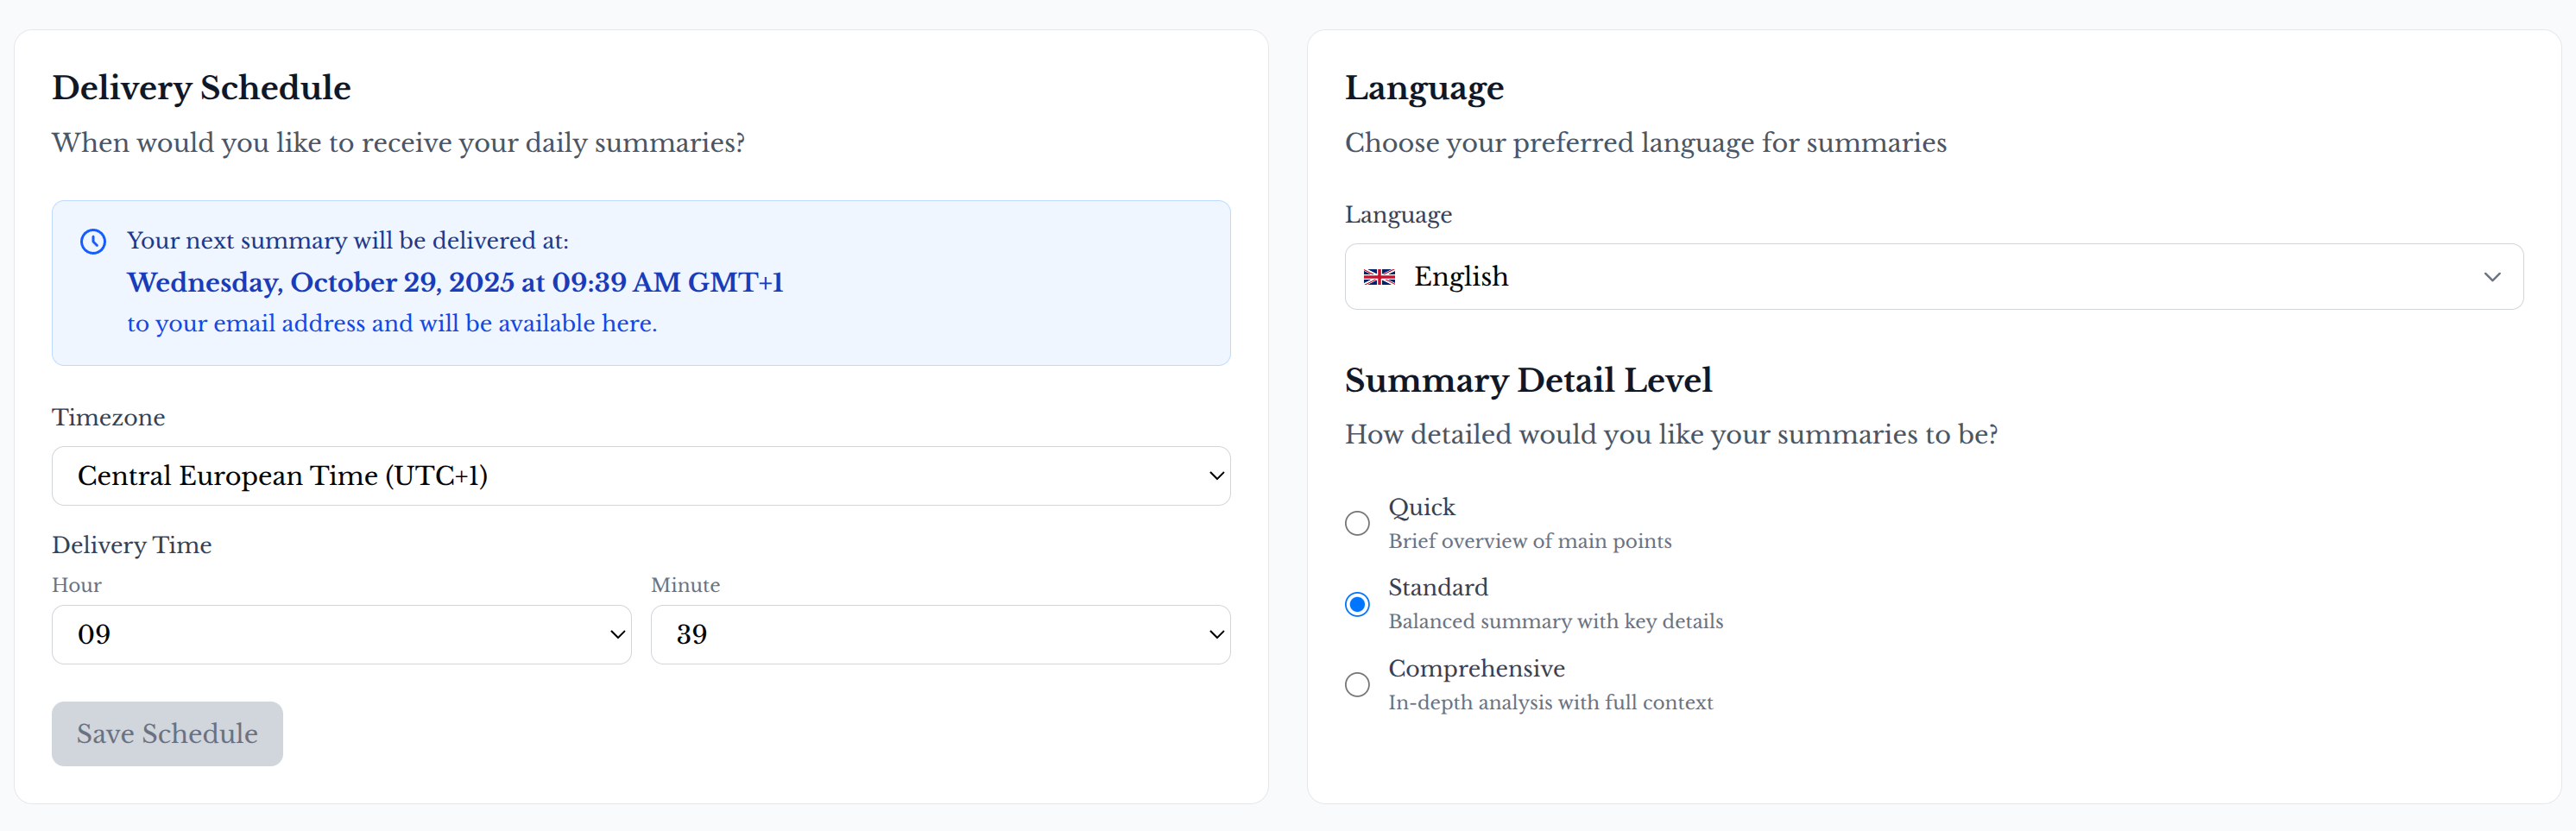Open the Timezone selection dropdown
Image resolution: width=2576 pixels, height=831 pixels.
641,476
